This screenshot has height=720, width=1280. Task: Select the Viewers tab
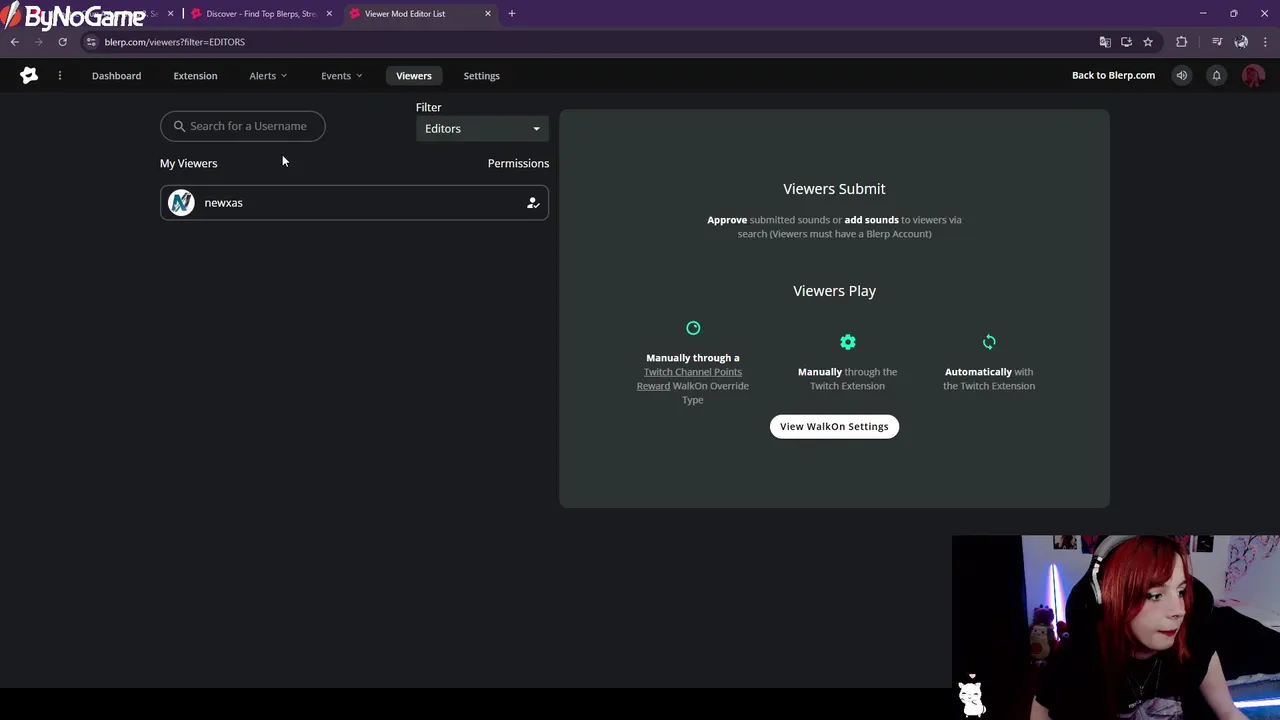[414, 76]
